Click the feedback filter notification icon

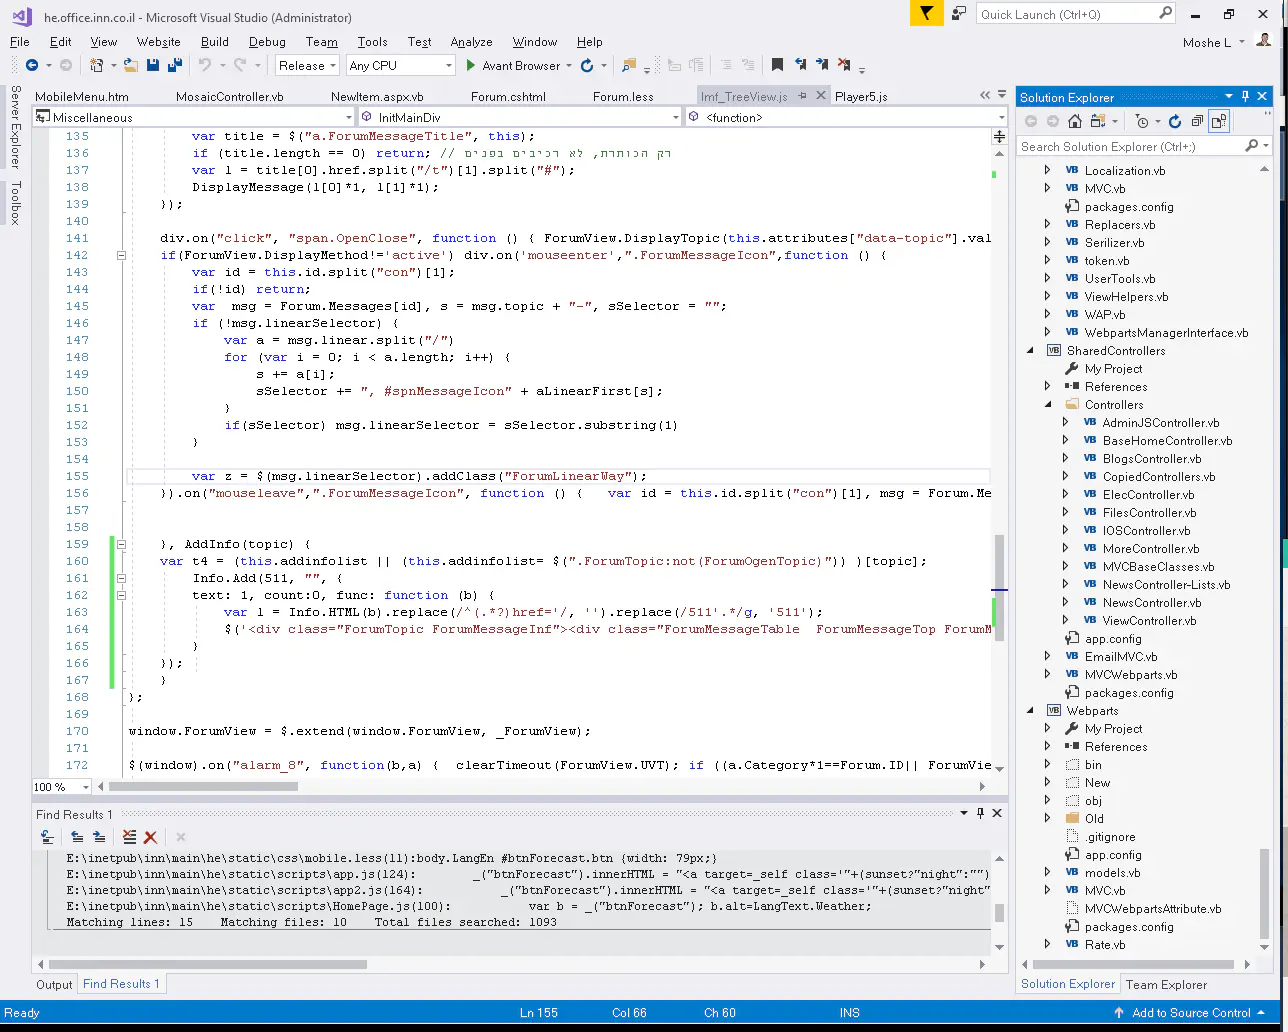[x=926, y=14]
